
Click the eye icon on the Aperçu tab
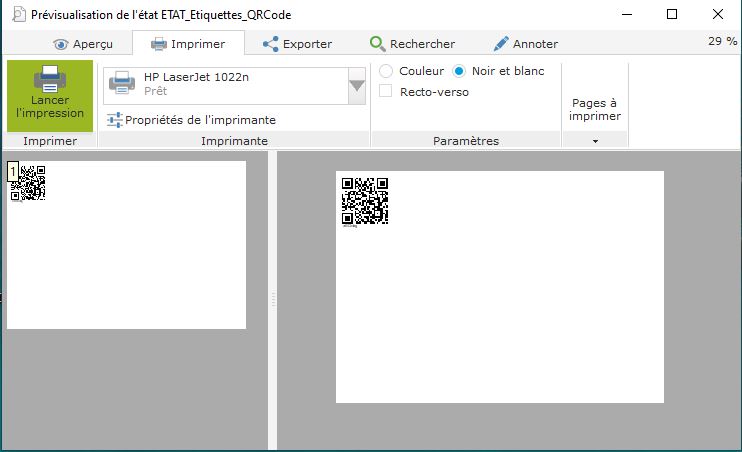(x=61, y=44)
